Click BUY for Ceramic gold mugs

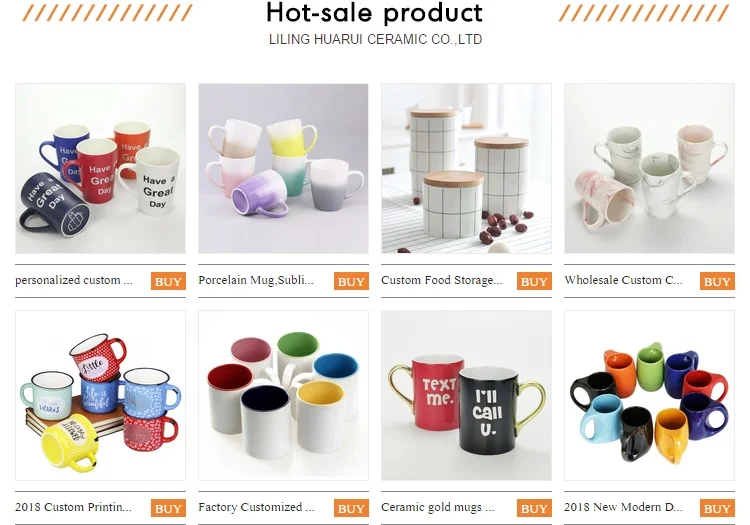[x=534, y=508]
